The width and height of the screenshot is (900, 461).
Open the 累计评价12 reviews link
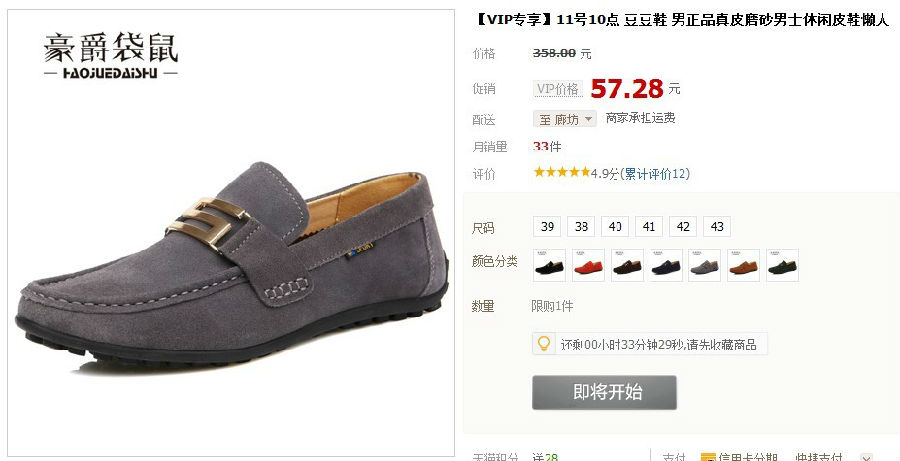655,173
